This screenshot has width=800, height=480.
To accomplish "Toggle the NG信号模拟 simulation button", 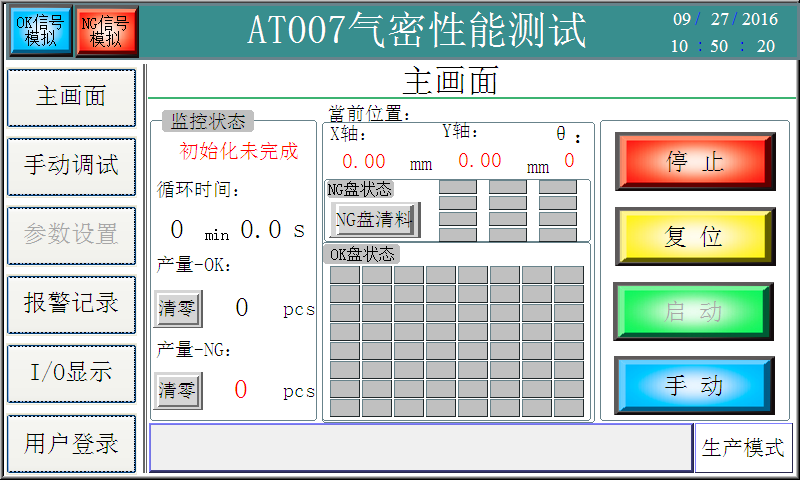I will click(x=106, y=31).
